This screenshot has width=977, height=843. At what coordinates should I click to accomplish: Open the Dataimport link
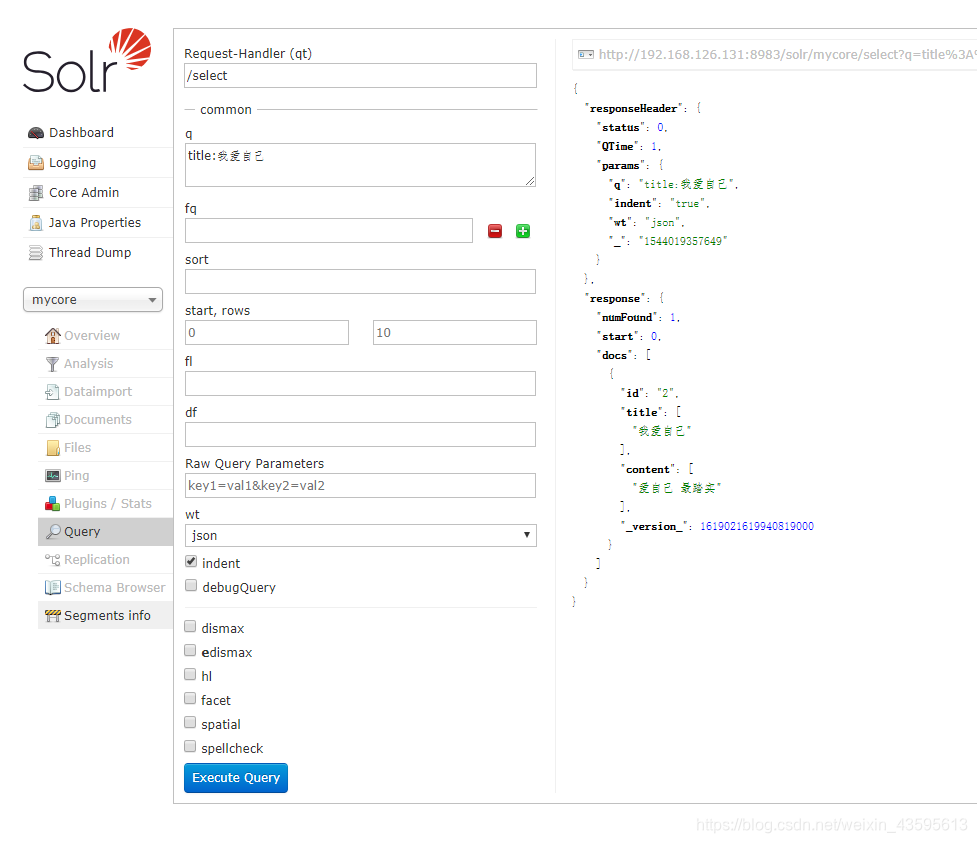pos(98,391)
